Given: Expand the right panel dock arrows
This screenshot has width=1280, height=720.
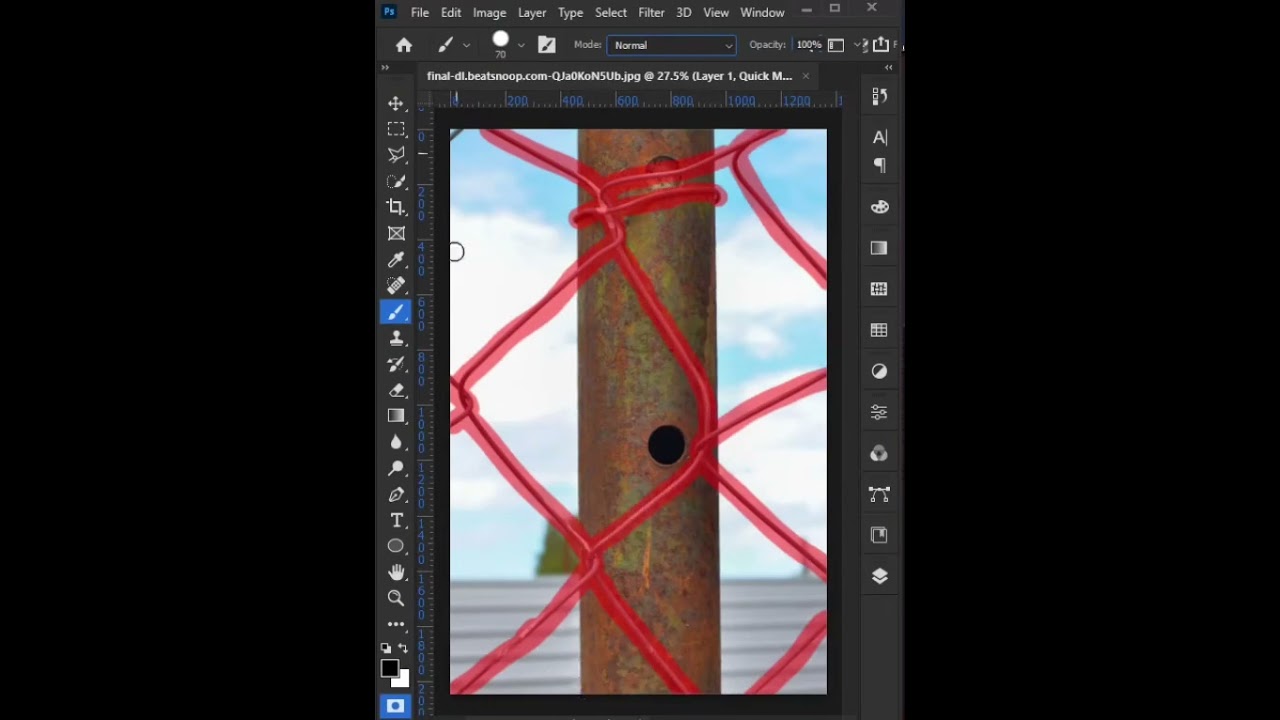Looking at the screenshot, I should pos(889,68).
